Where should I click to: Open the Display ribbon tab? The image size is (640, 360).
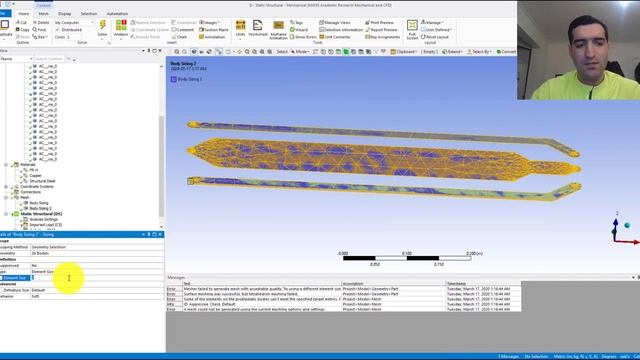click(x=64, y=13)
